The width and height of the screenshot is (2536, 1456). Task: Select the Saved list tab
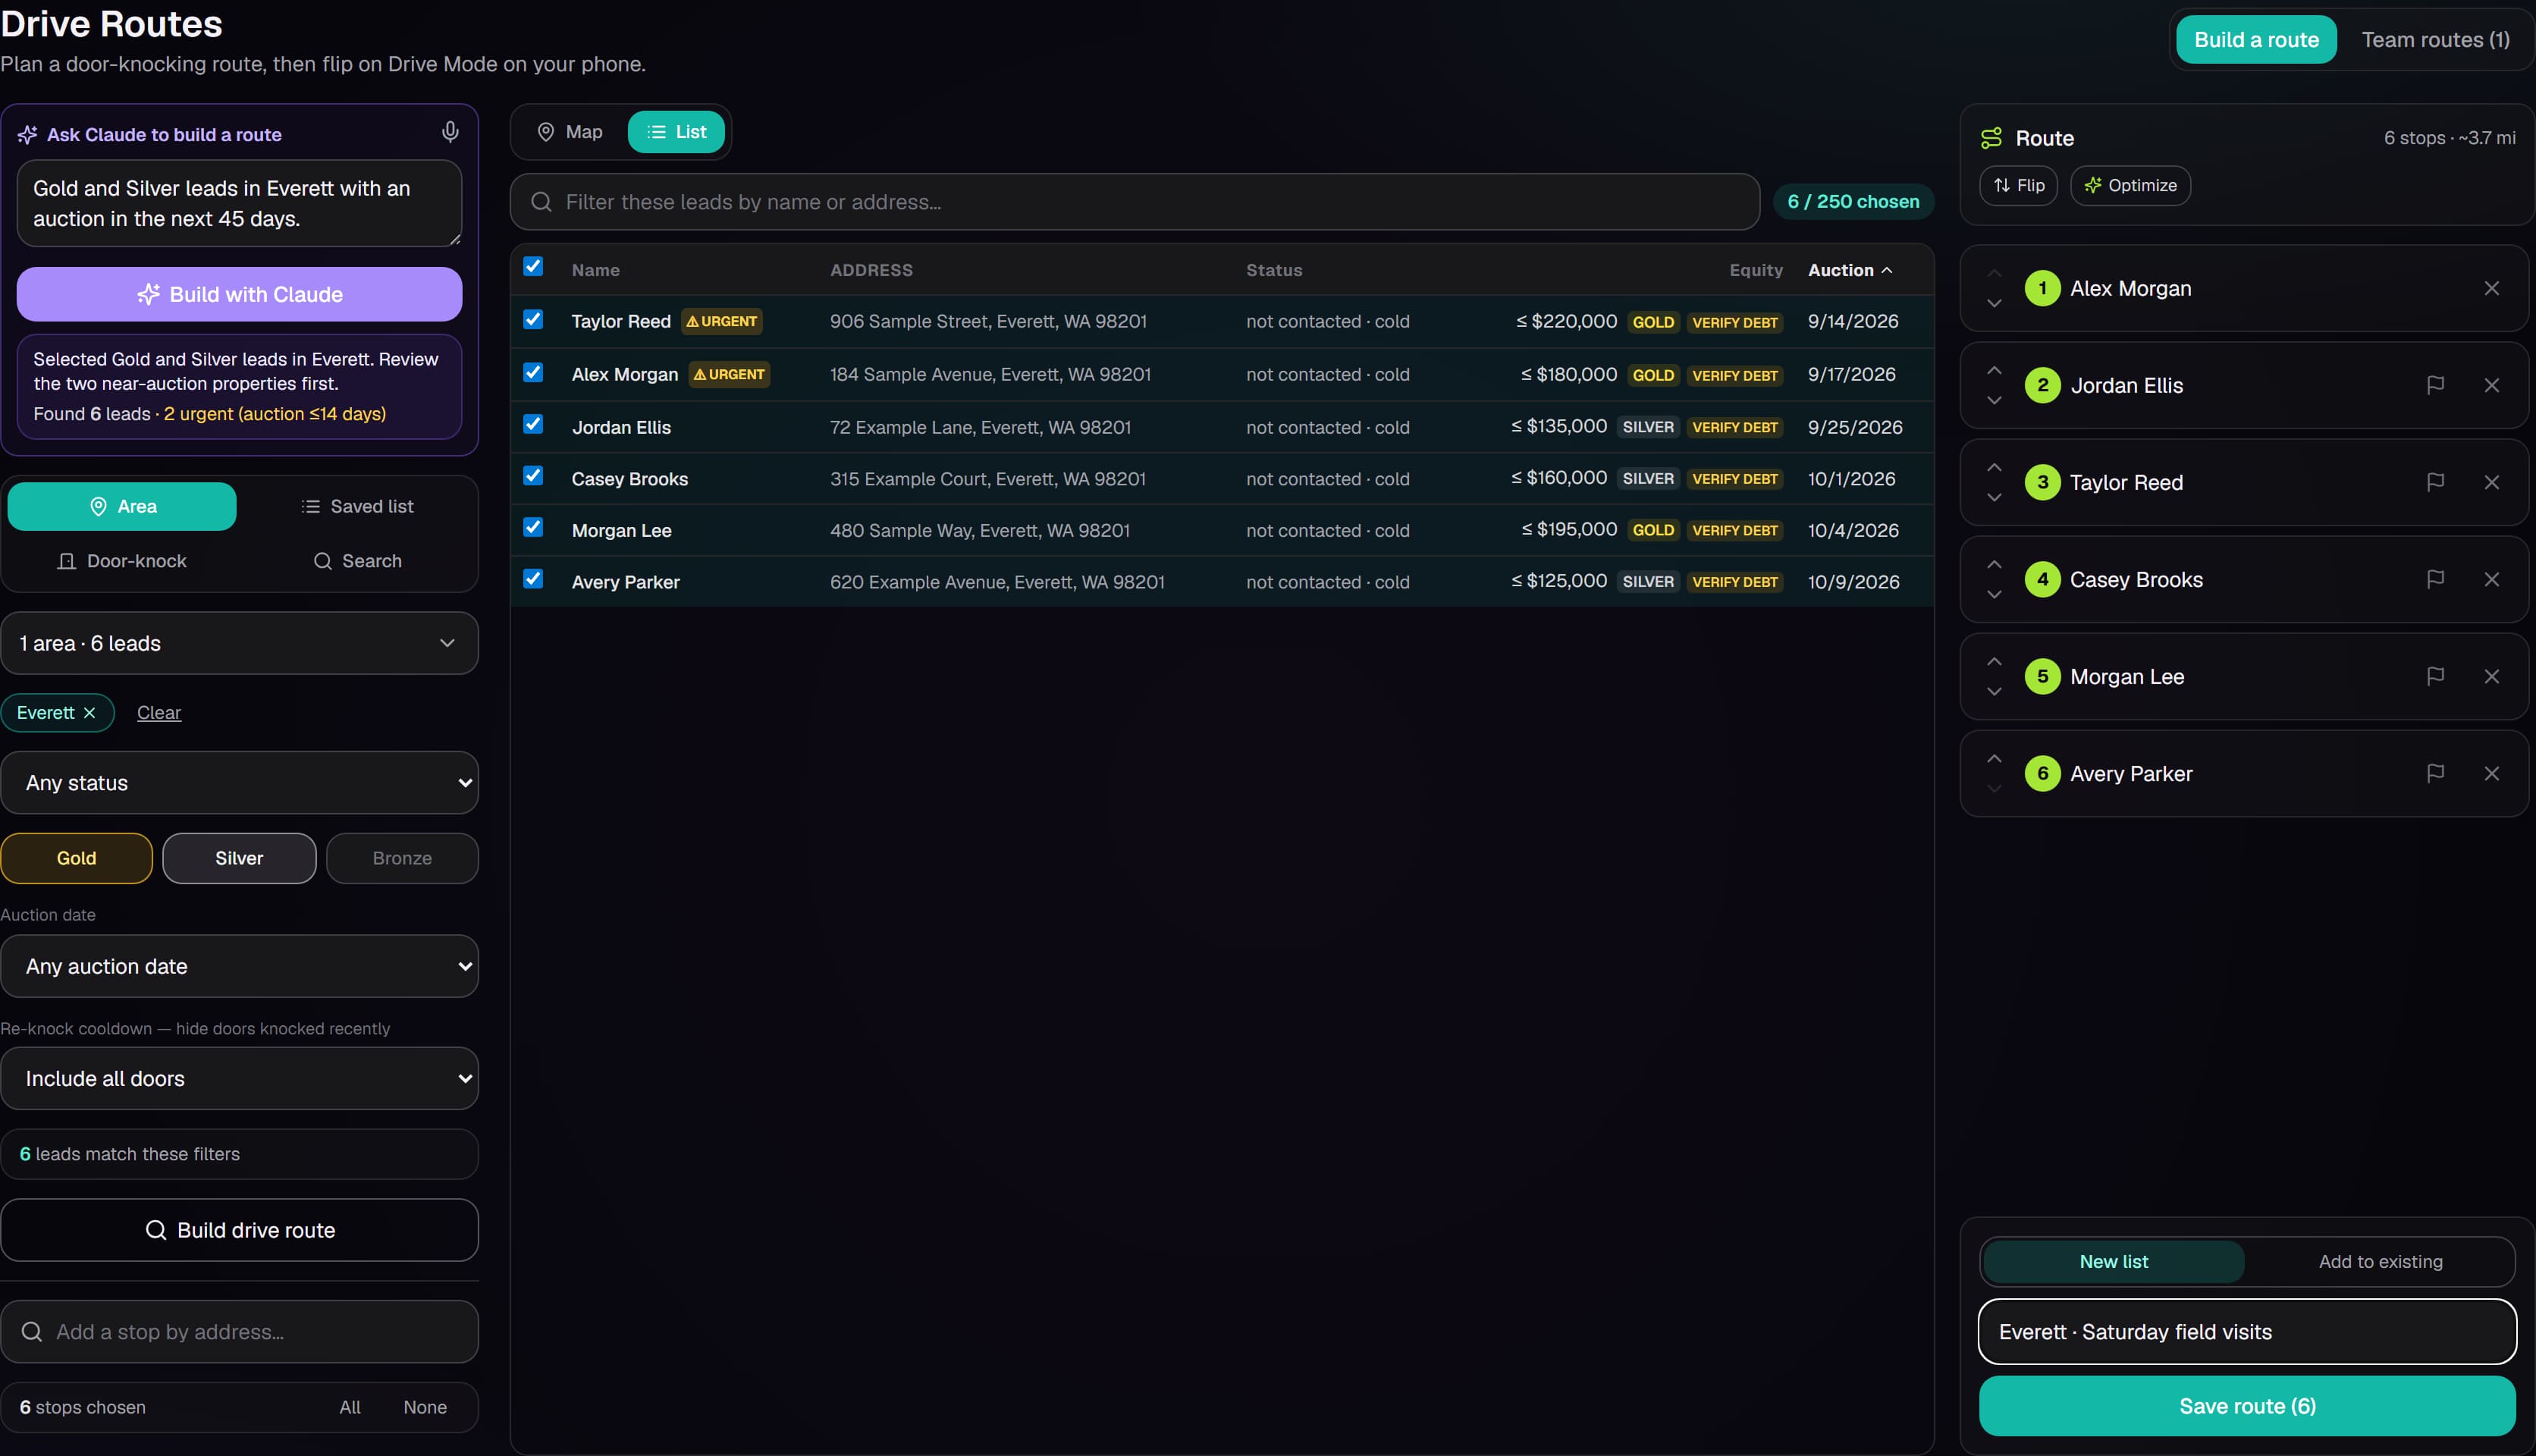click(x=357, y=506)
